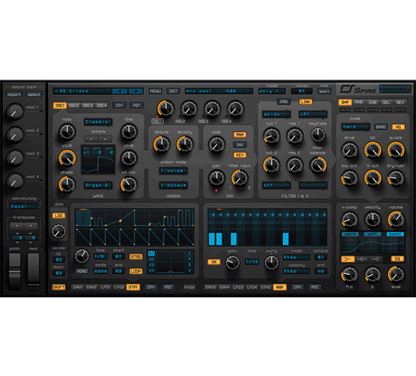The width and height of the screenshot is (416, 376).
Task: Switch to the PHS effects tab
Action: [359, 102]
